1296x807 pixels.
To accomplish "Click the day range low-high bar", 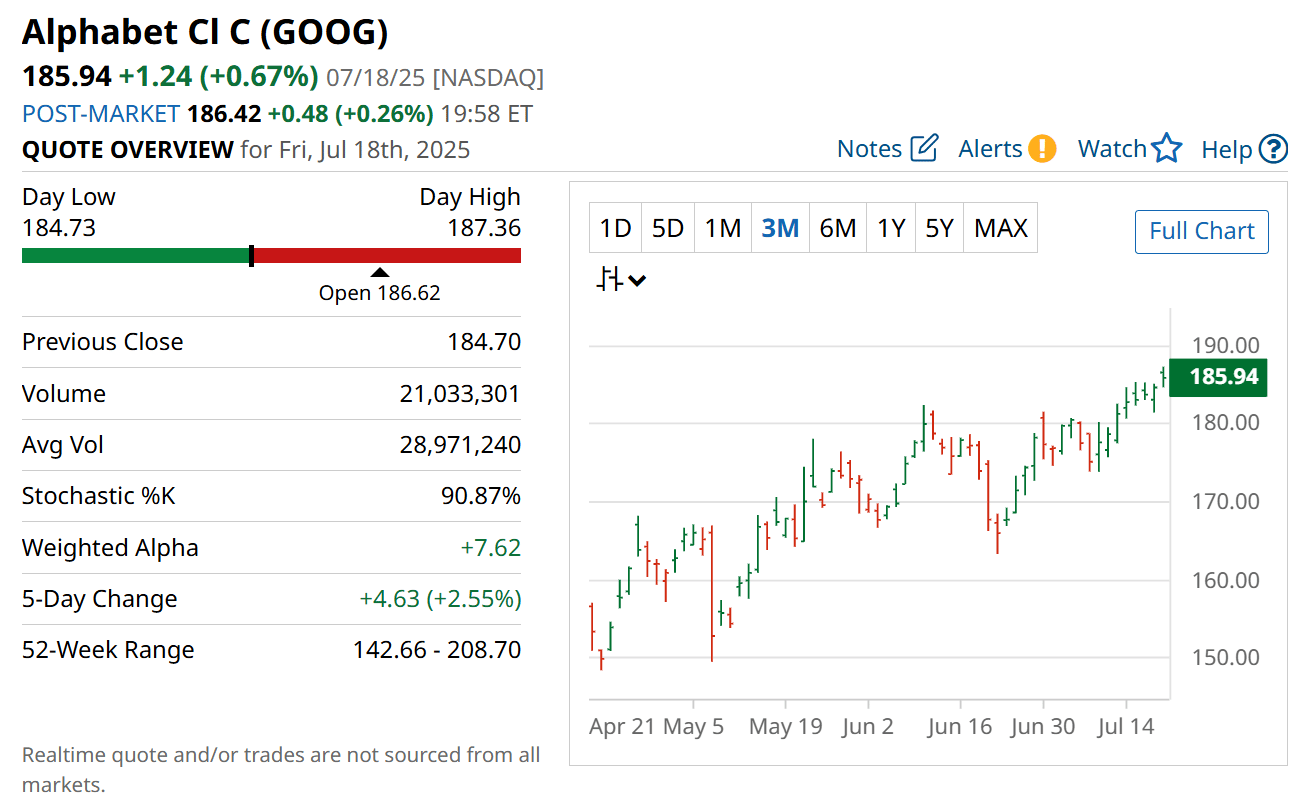I will coord(271,256).
